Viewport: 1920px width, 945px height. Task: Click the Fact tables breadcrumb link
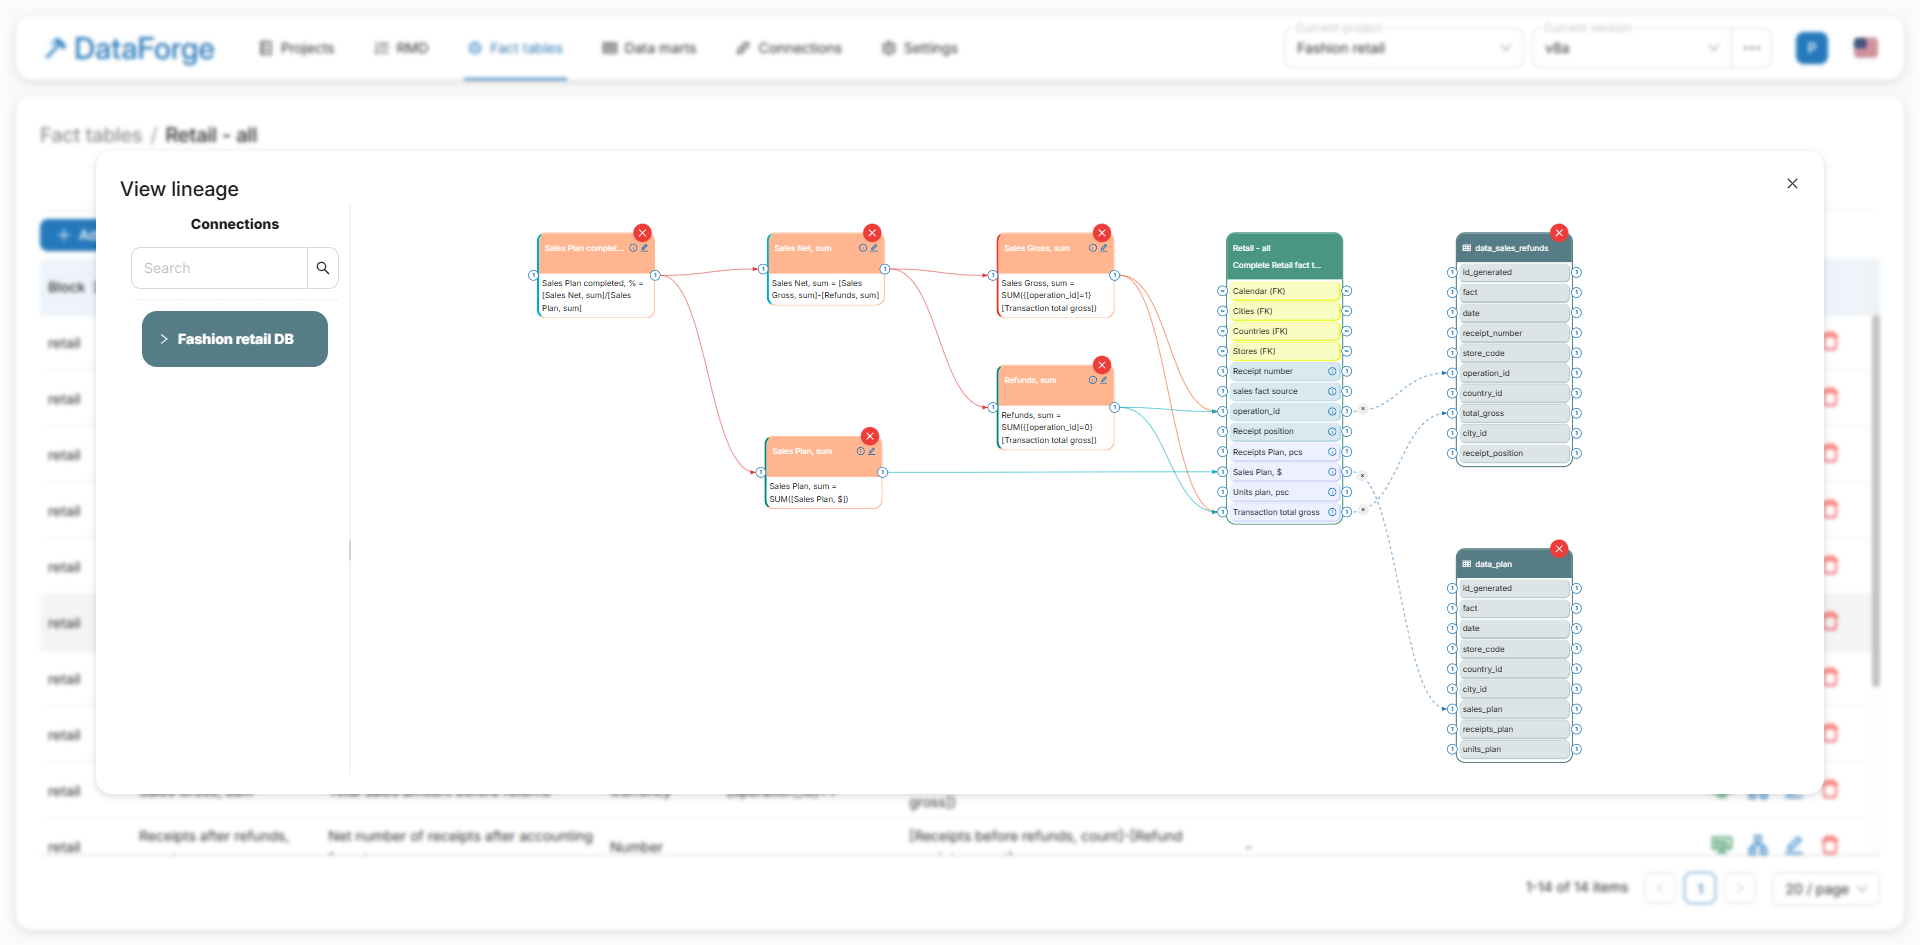coord(91,135)
